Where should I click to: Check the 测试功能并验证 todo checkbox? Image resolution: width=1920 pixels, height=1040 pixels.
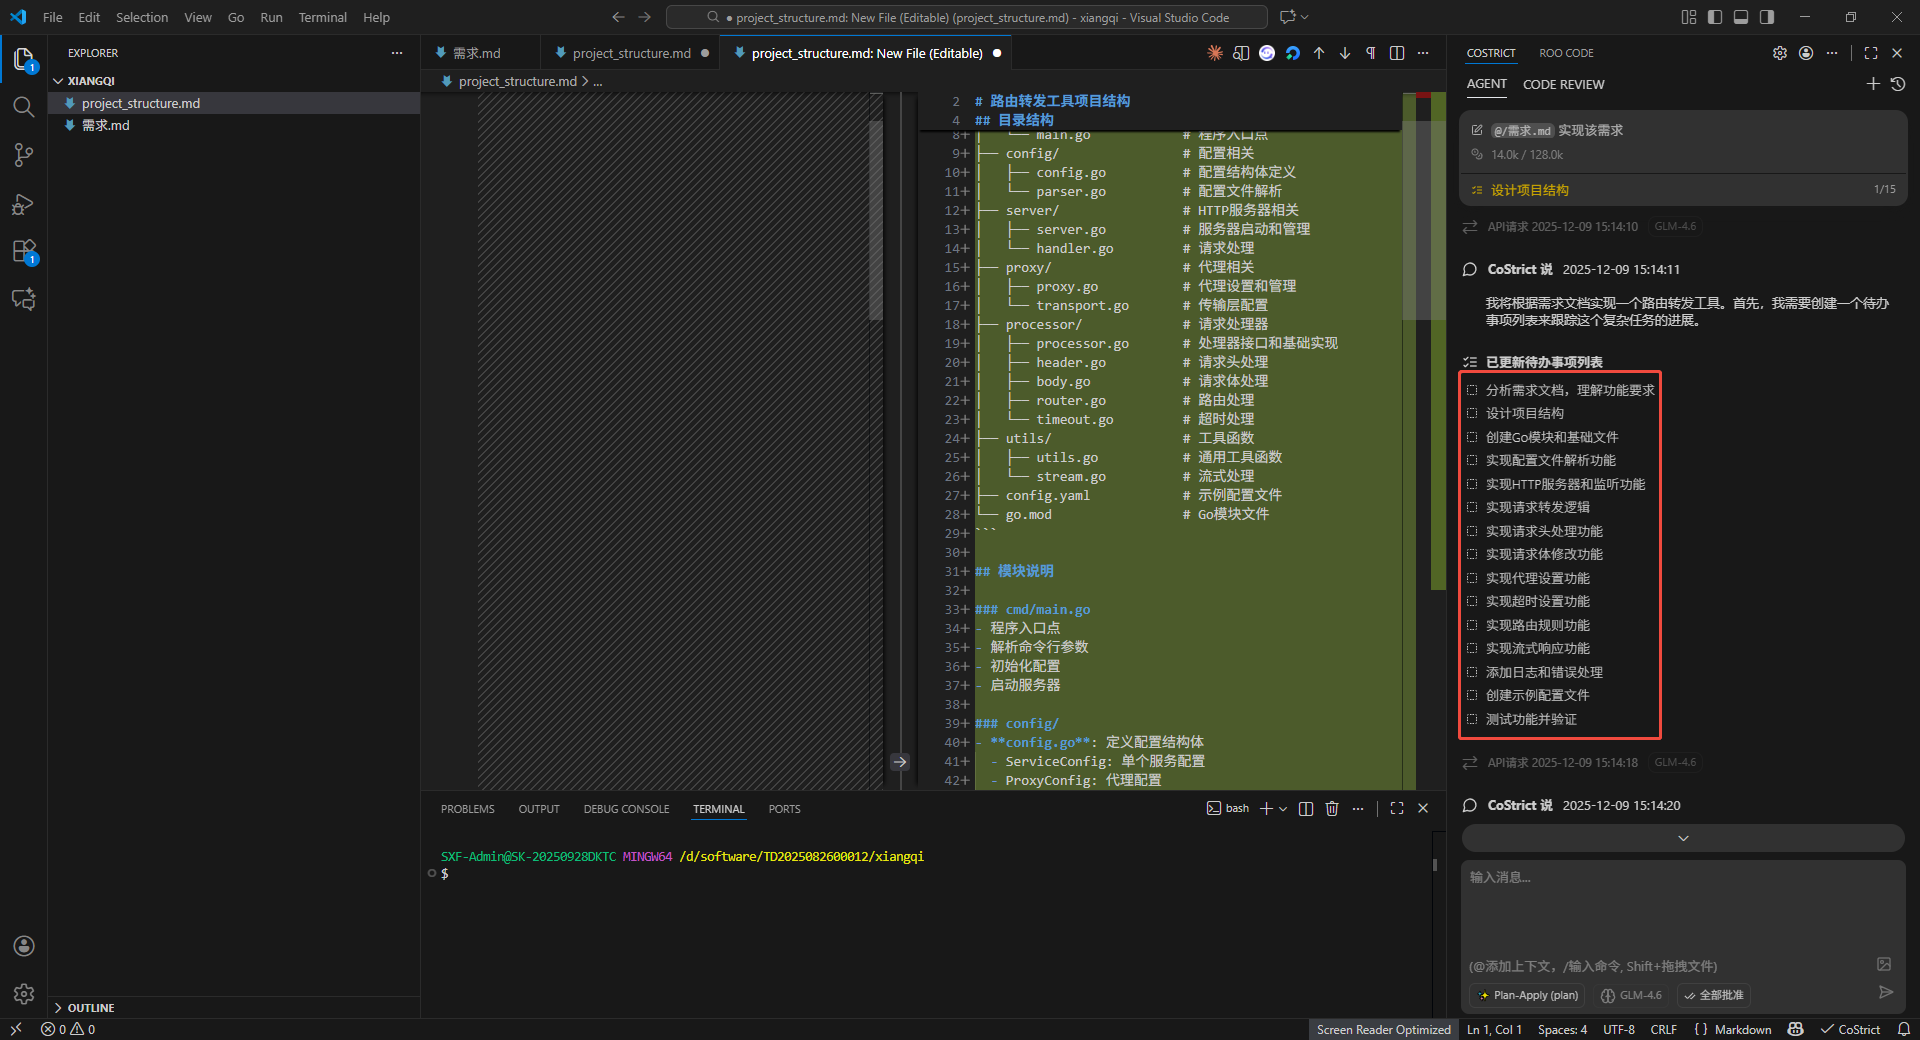coord(1472,720)
